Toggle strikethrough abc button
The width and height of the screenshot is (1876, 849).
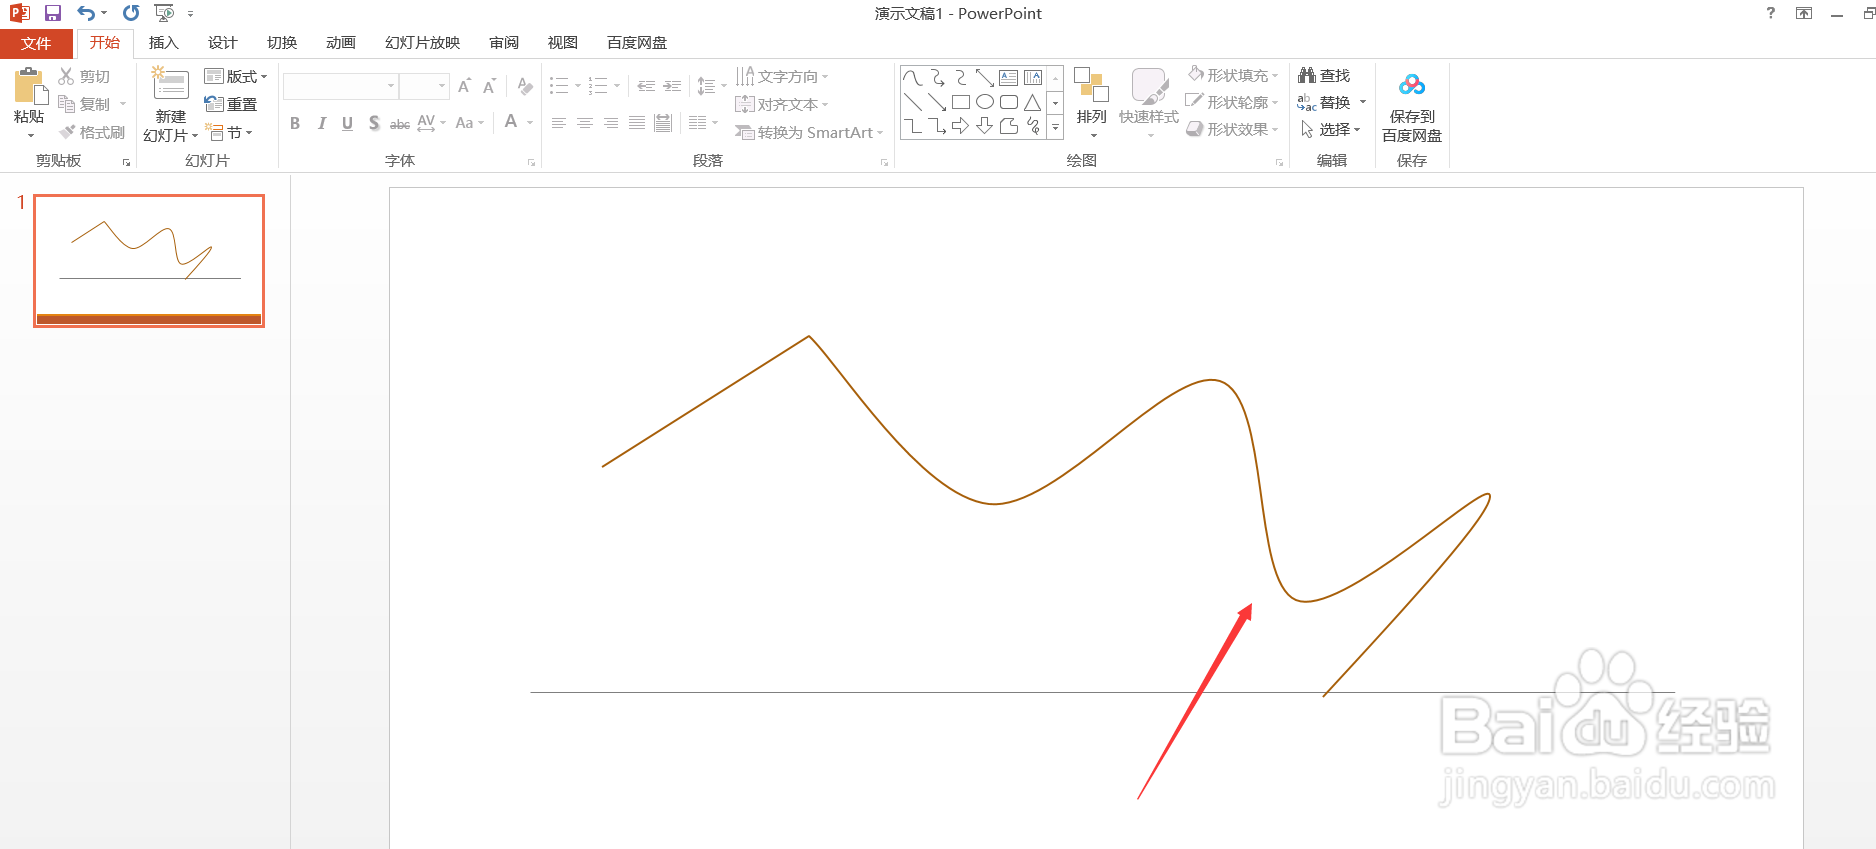pyautogui.click(x=400, y=123)
